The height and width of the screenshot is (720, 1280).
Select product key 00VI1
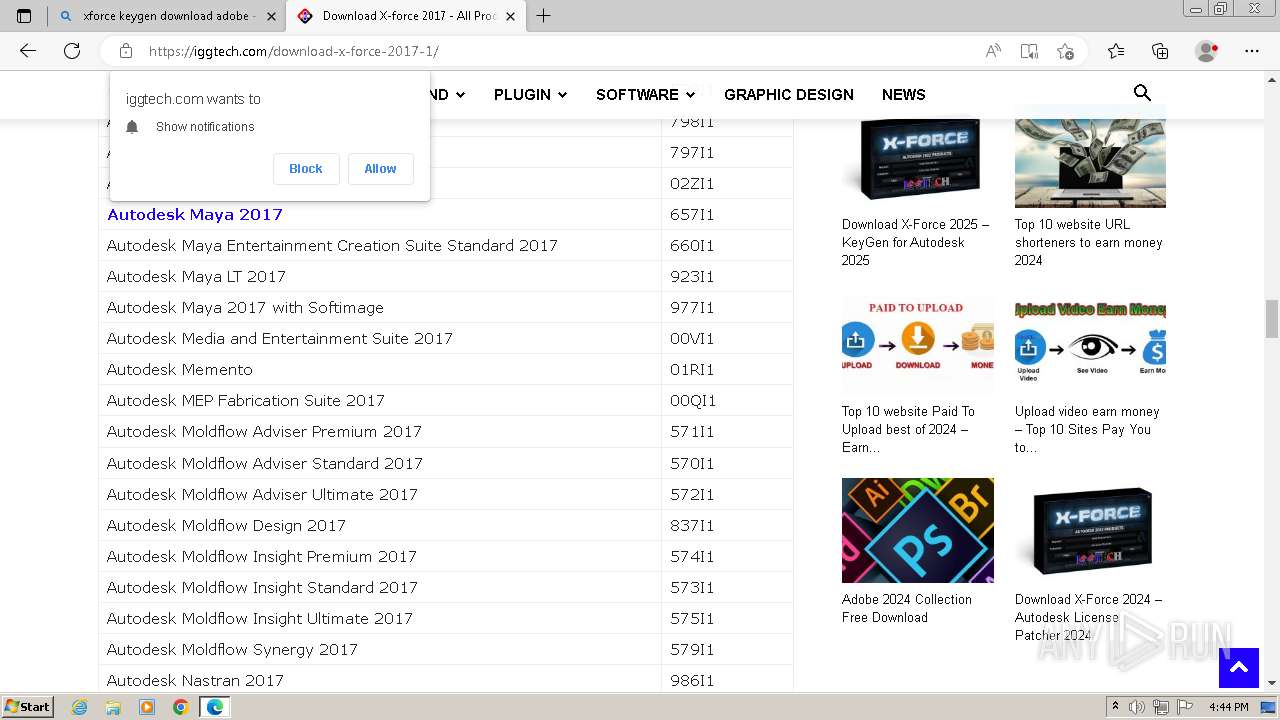pyautogui.click(x=692, y=338)
